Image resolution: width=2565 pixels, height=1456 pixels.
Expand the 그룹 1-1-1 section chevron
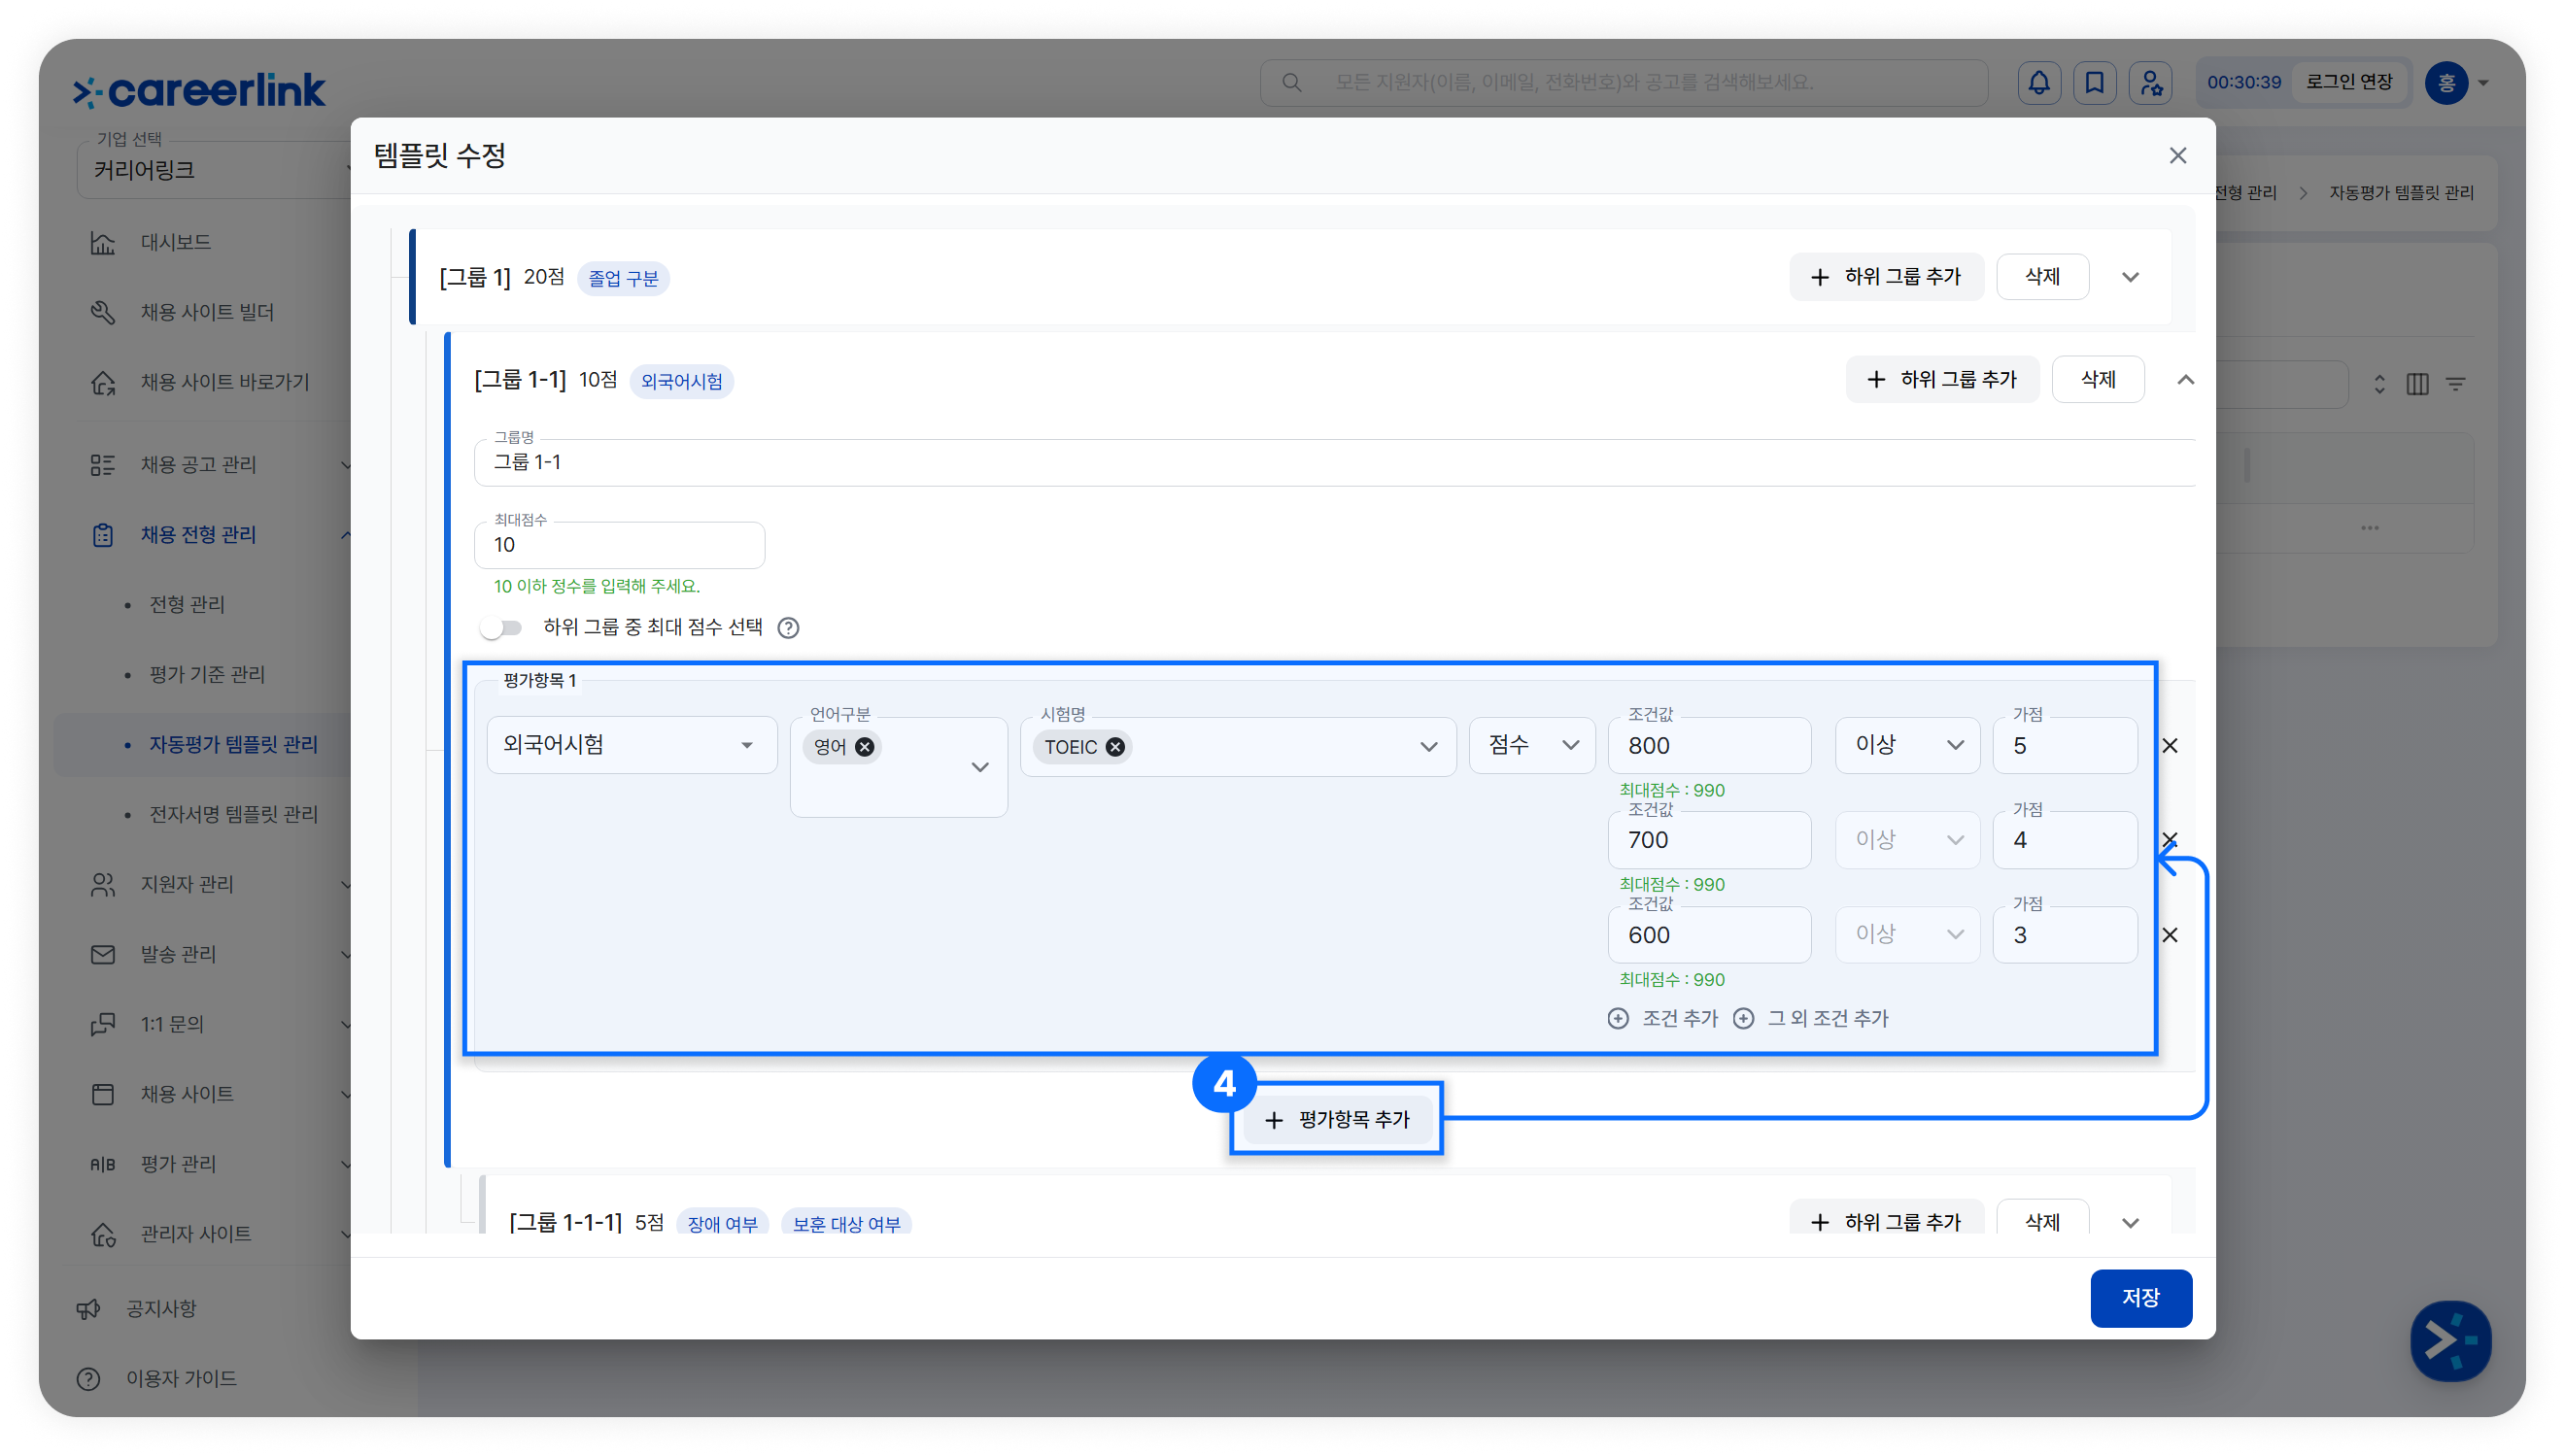coord(2130,1222)
